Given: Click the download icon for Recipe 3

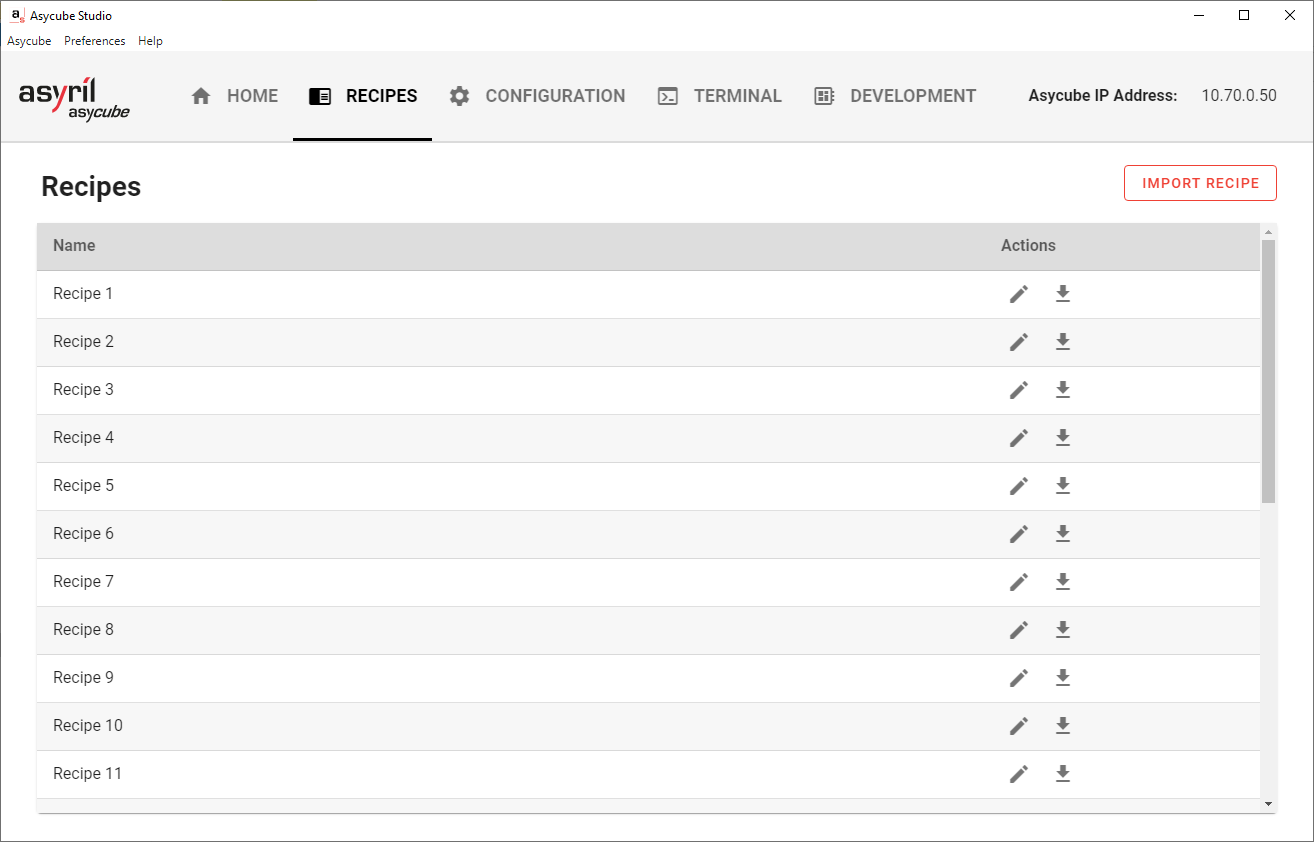Looking at the screenshot, I should tap(1063, 390).
